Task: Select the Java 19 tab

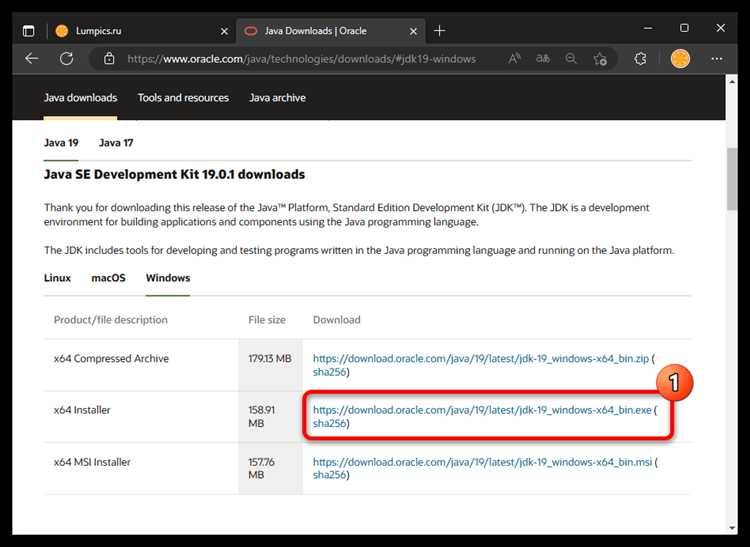Action: click(61, 142)
